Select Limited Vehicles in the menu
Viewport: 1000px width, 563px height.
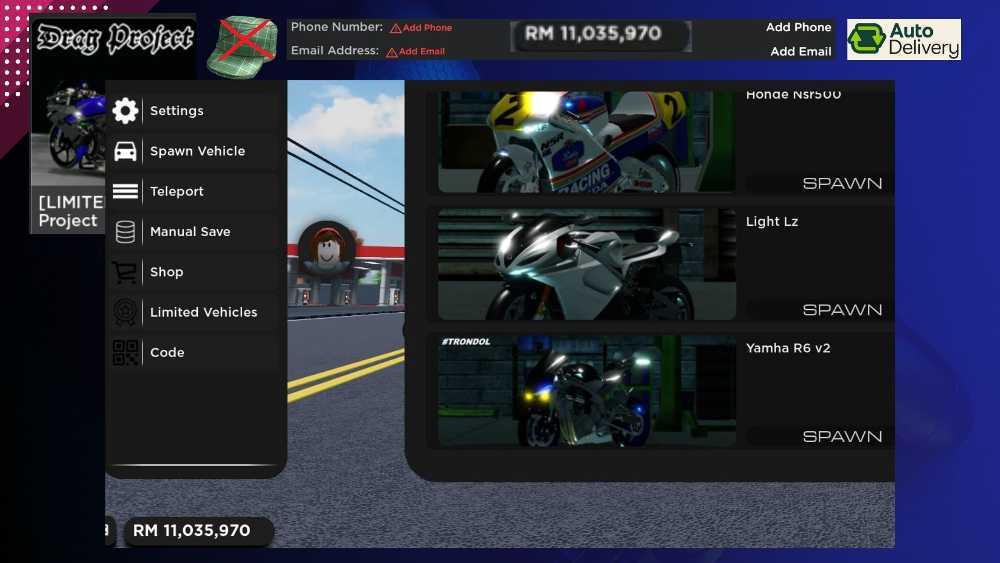click(x=195, y=312)
